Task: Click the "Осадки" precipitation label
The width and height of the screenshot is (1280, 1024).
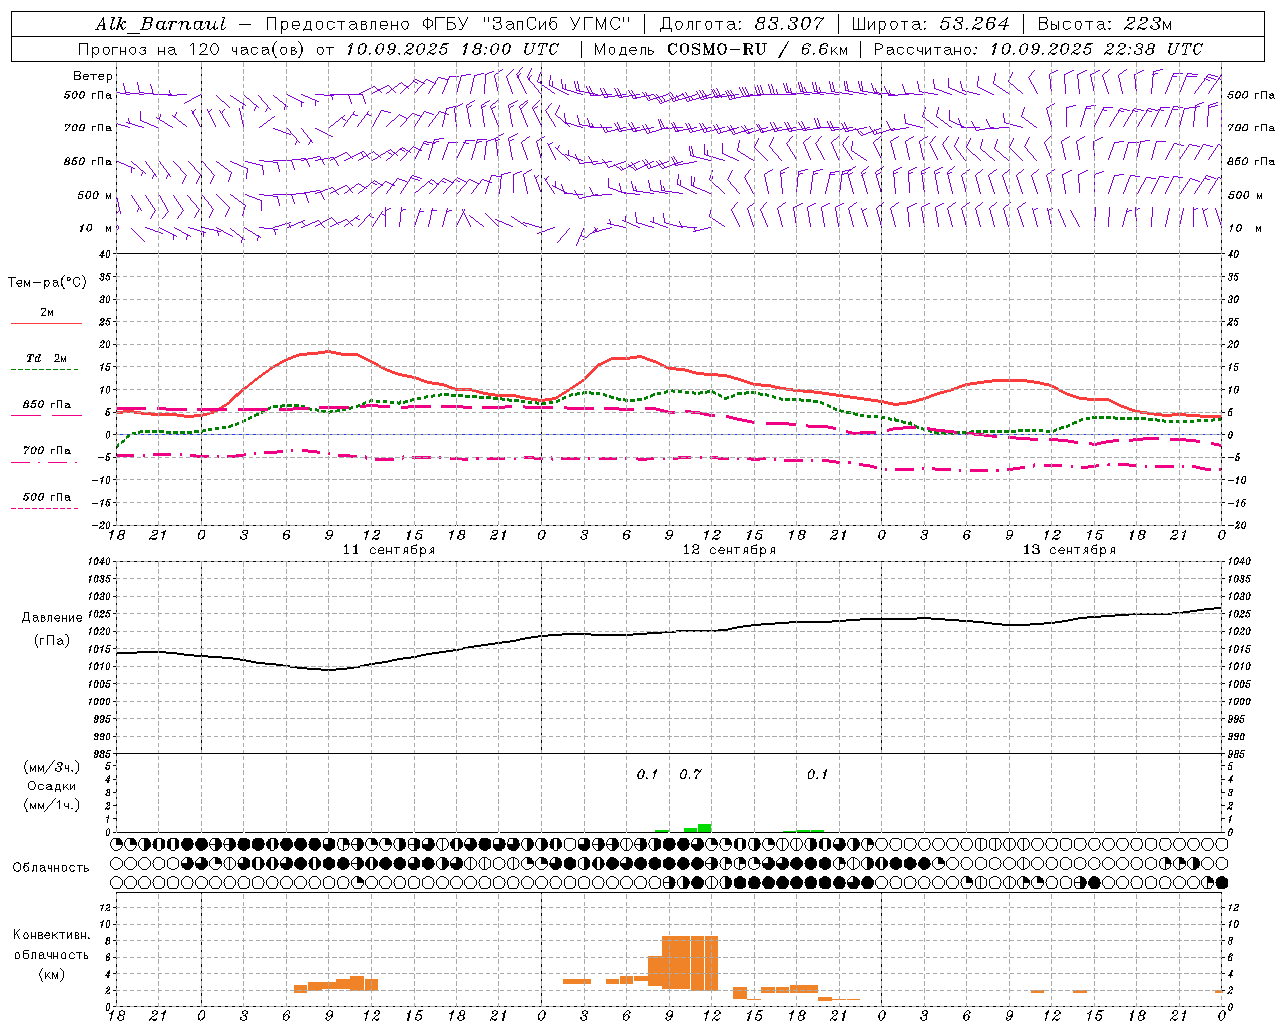Action: pos(52,786)
